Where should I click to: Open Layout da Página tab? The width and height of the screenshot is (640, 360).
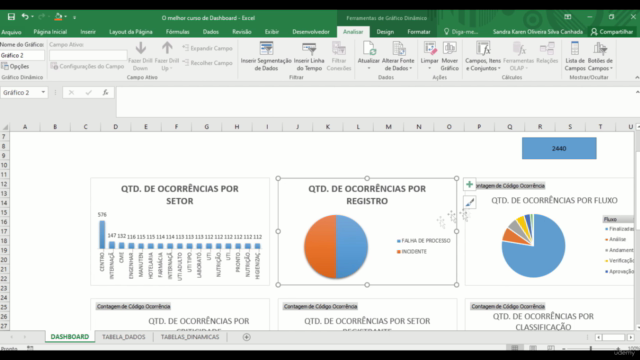click(131, 32)
